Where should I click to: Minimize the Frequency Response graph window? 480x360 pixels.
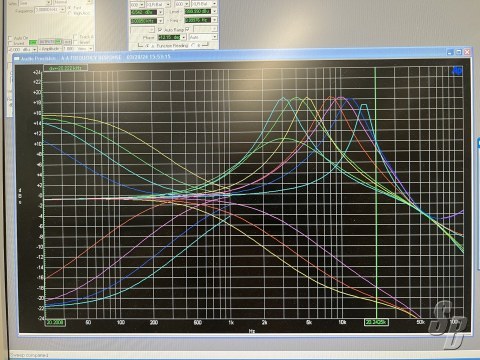[x=450, y=52]
